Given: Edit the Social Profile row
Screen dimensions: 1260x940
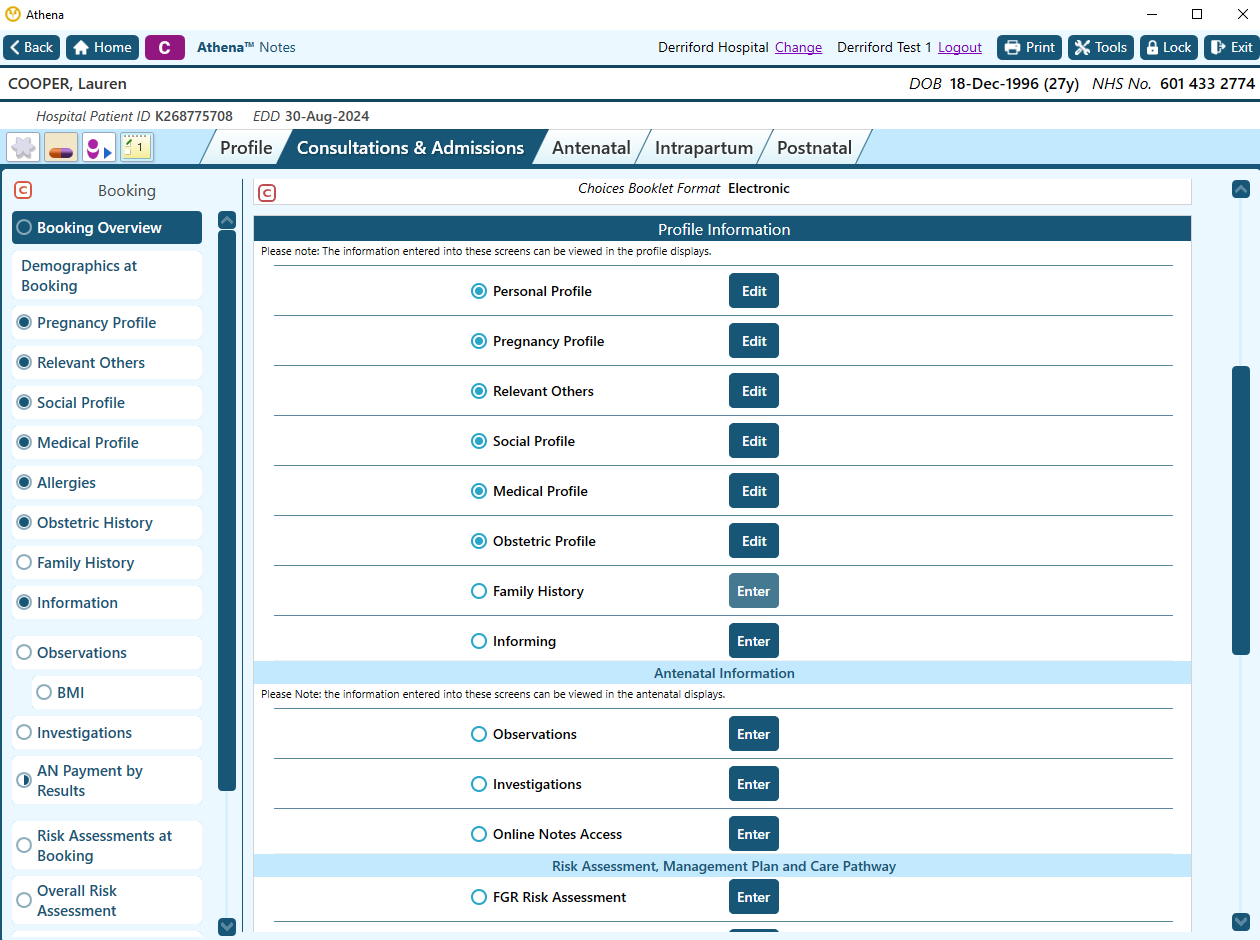Looking at the screenshot, I should 754,441.
